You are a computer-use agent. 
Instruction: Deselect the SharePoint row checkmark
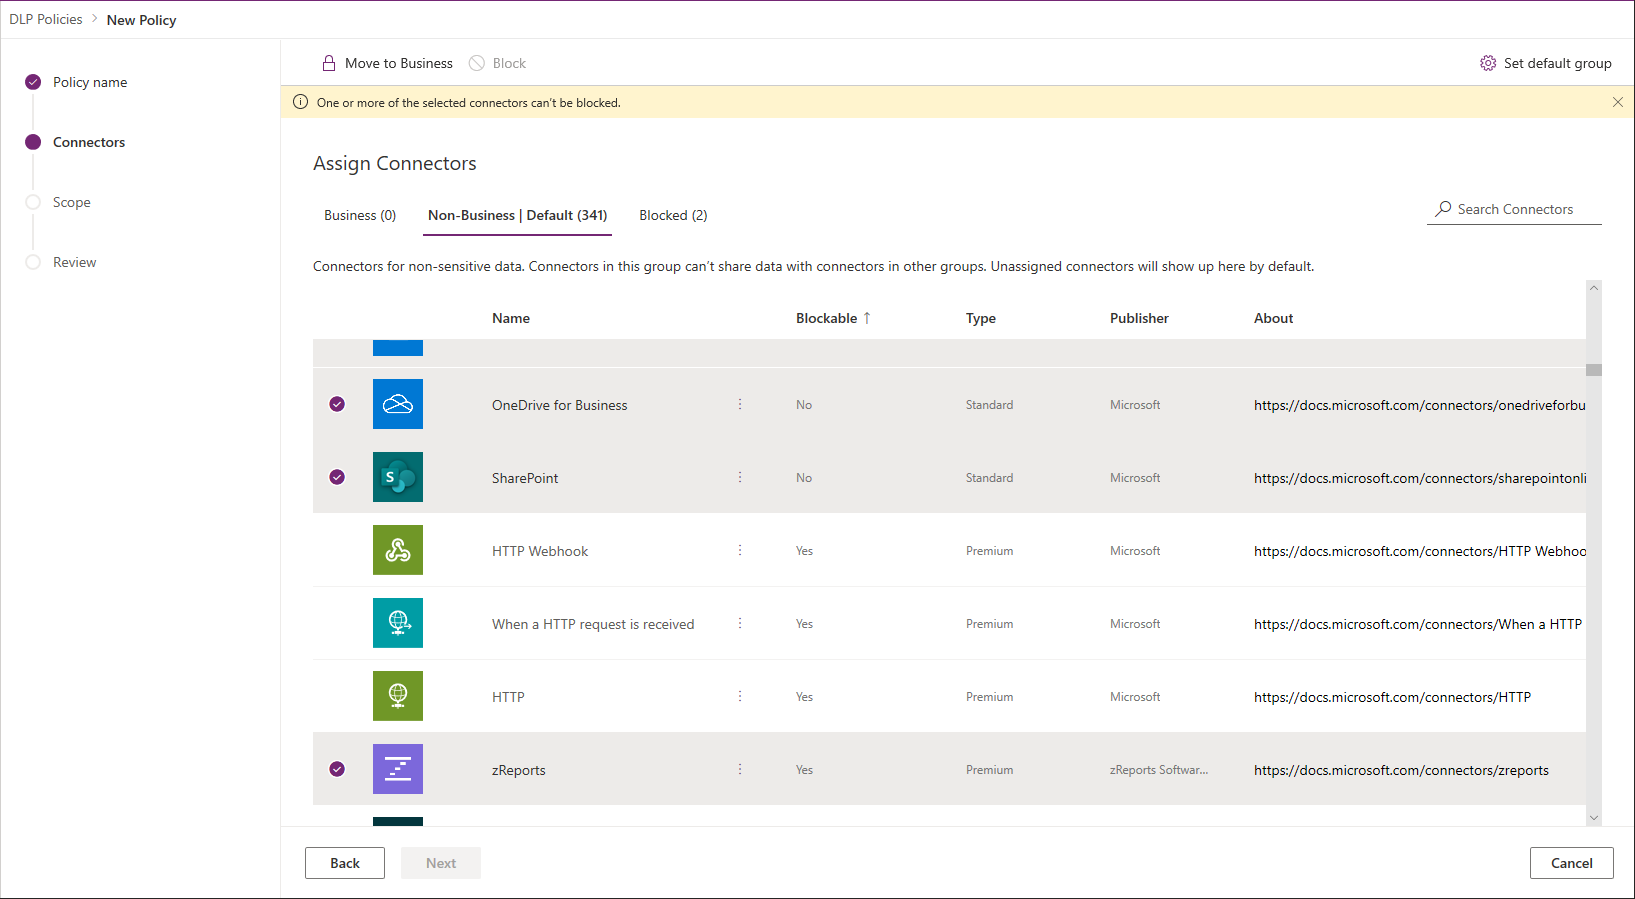pyautogui.click(x=337, y=477)
